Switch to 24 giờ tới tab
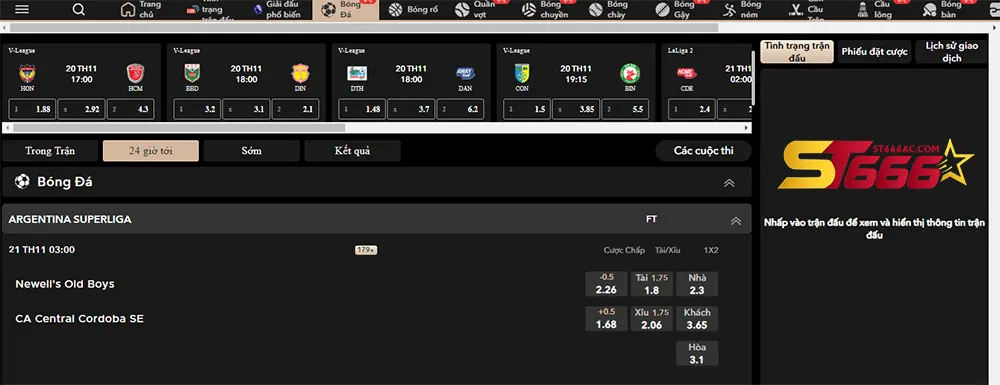Screen dimensions: 1000x385 tap(151, 151)
